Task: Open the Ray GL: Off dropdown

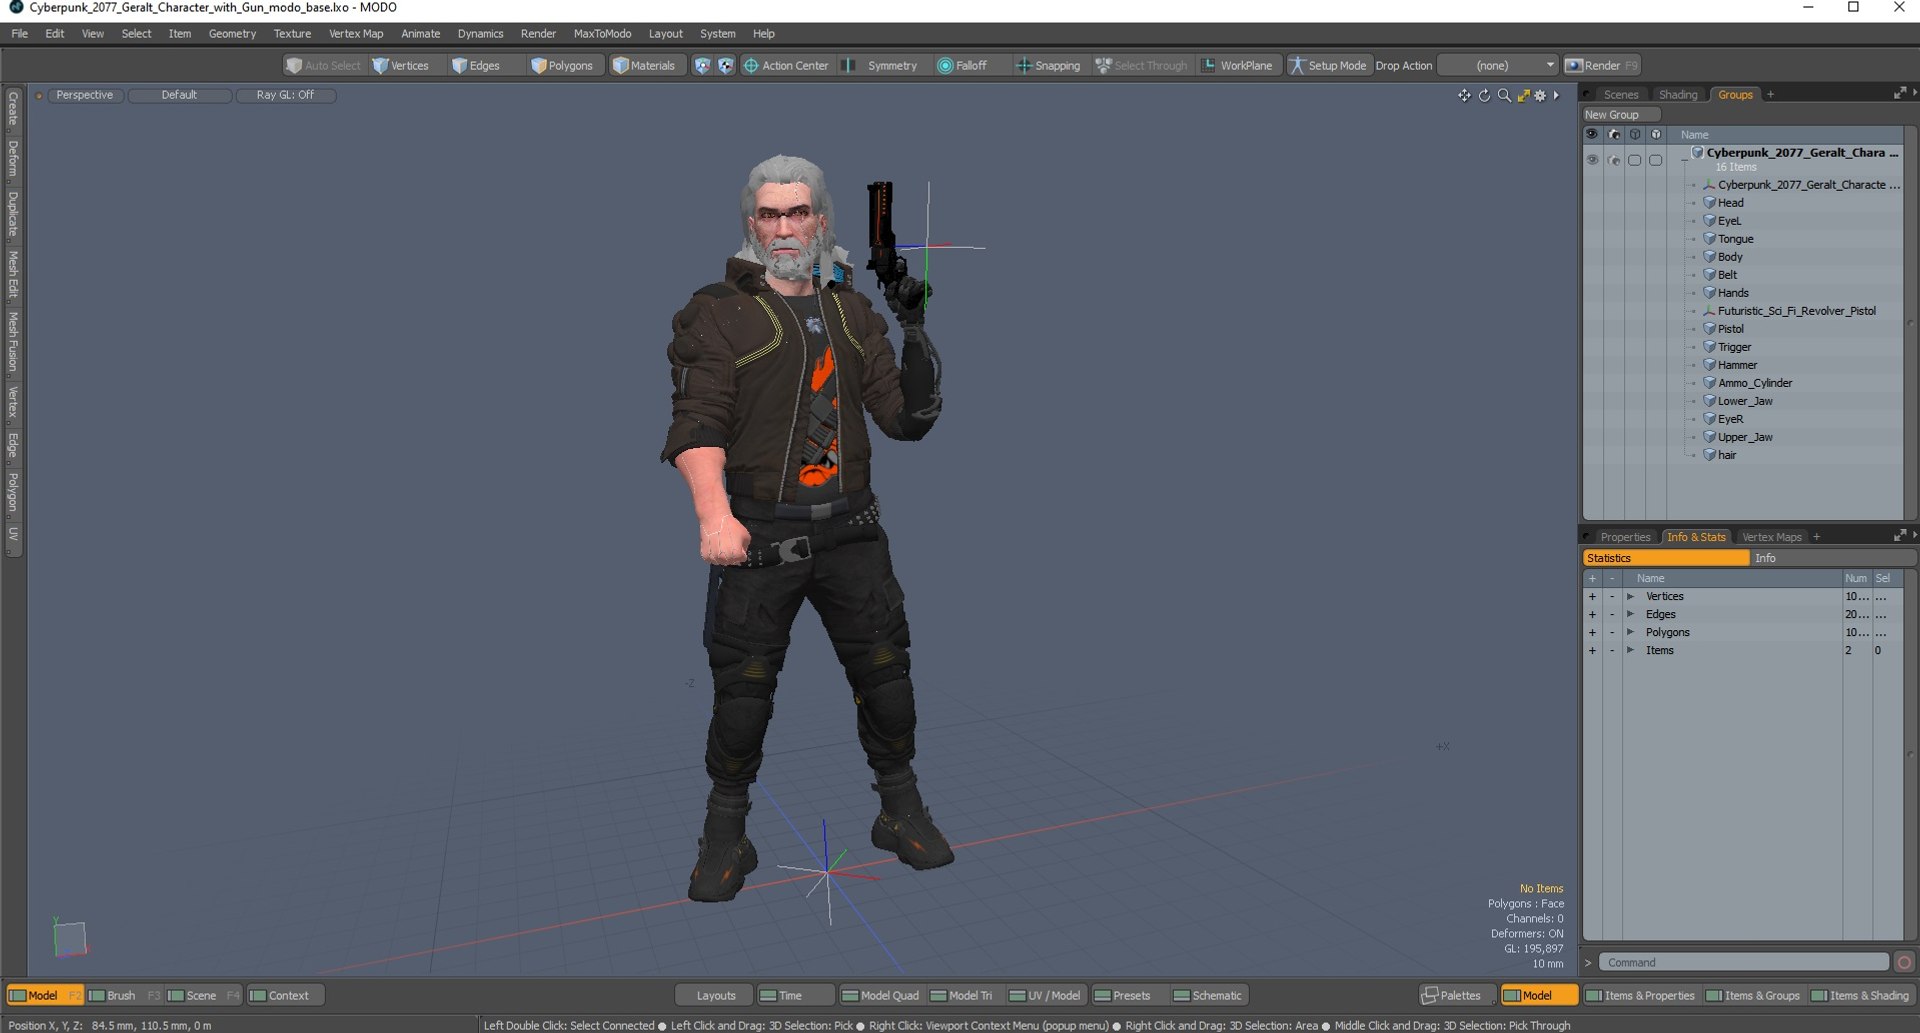Action: point(285,95)
